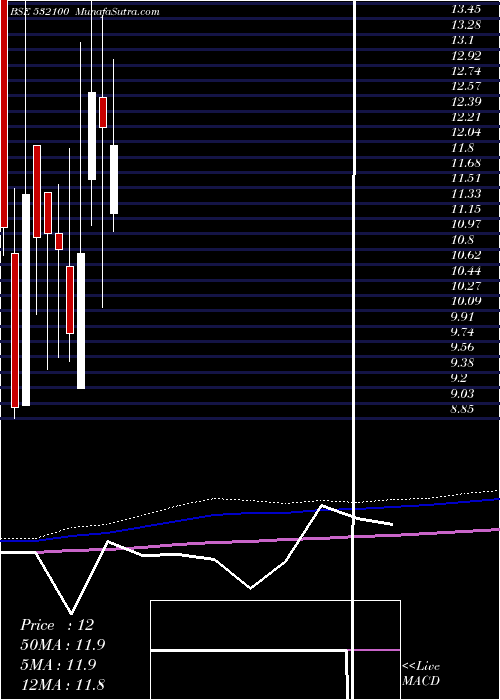Image resolution: width=500 pixels, height=700 pixels.
Task: Click the 11.15 price axis label
Action: (467, 209)
